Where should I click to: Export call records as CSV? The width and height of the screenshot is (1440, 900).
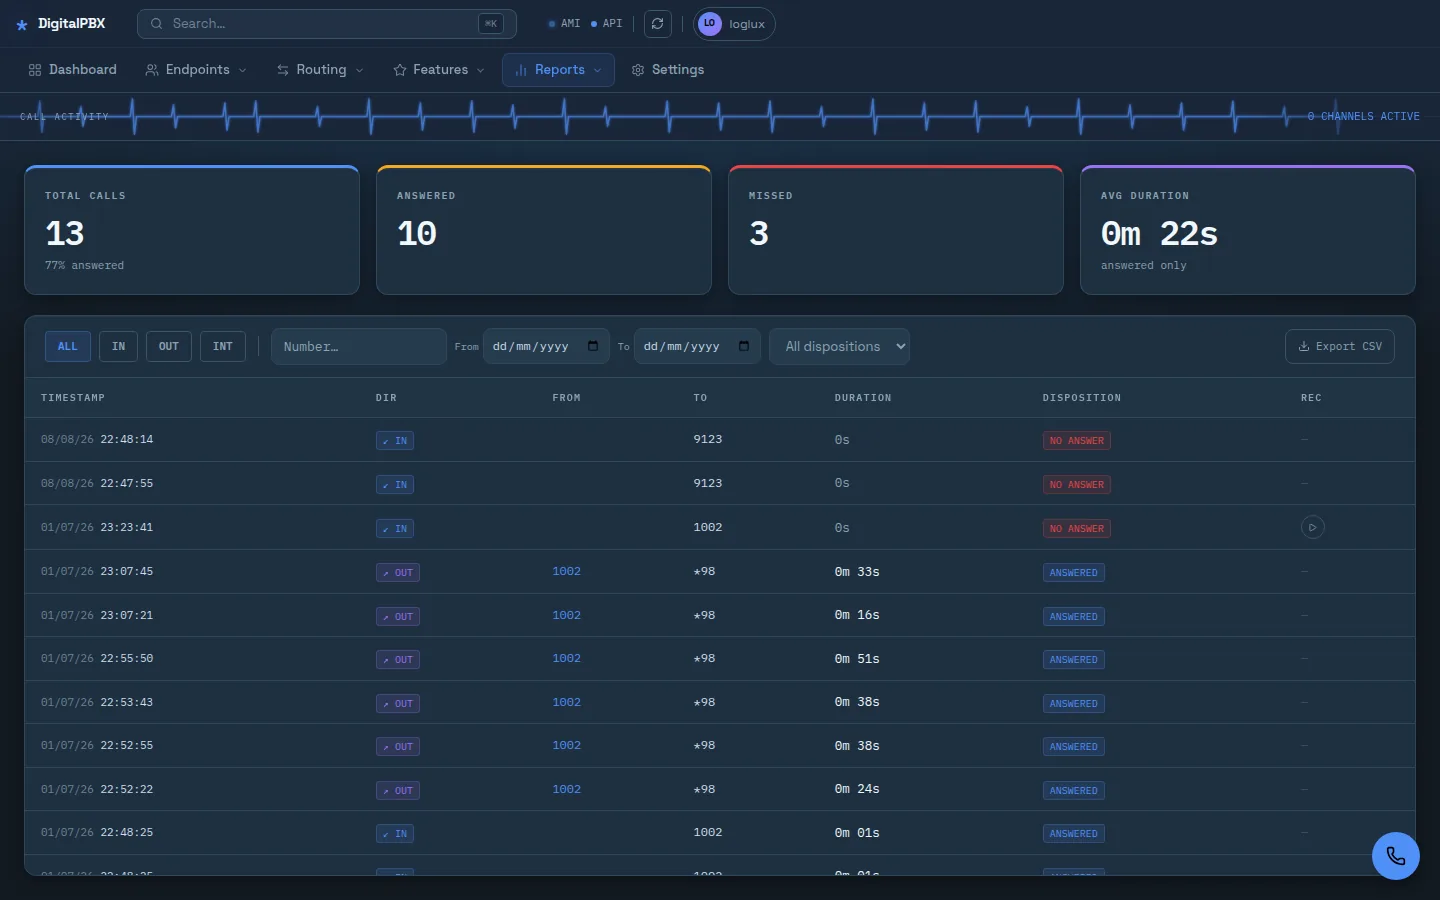(x=1340, y=347)
